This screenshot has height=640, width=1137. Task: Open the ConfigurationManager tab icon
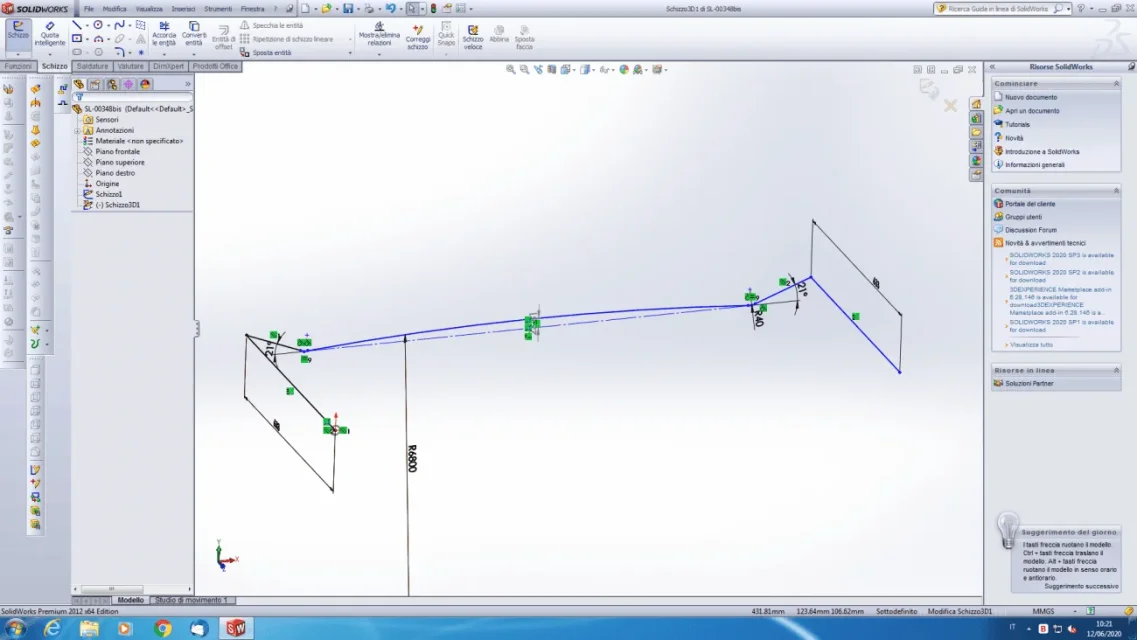pos(112,85)
